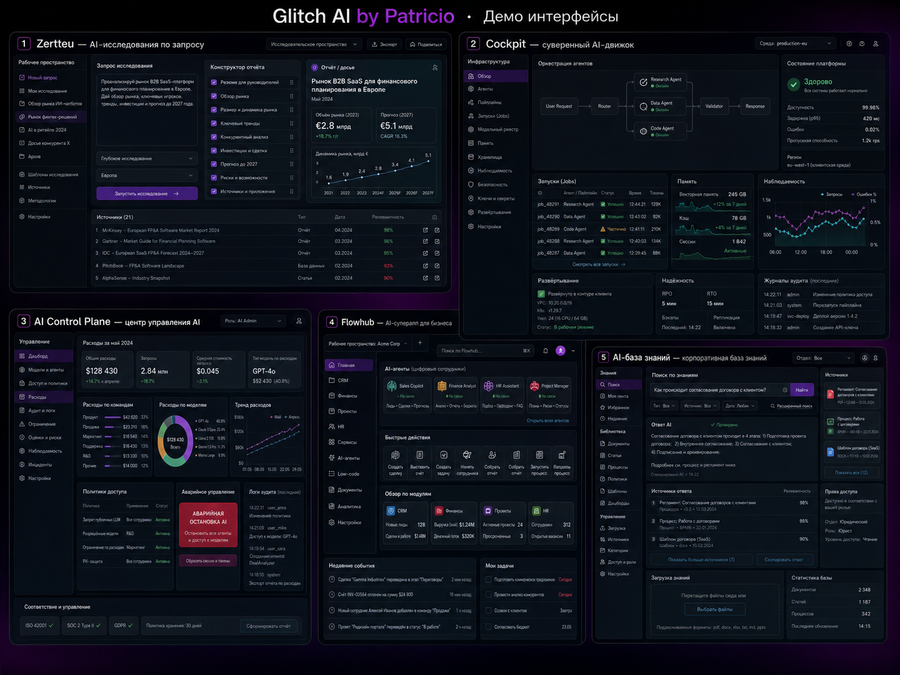Uncheck Резюме для руководителей checkbox
Screen dimensions: 900x675
[x=214, y=82]
